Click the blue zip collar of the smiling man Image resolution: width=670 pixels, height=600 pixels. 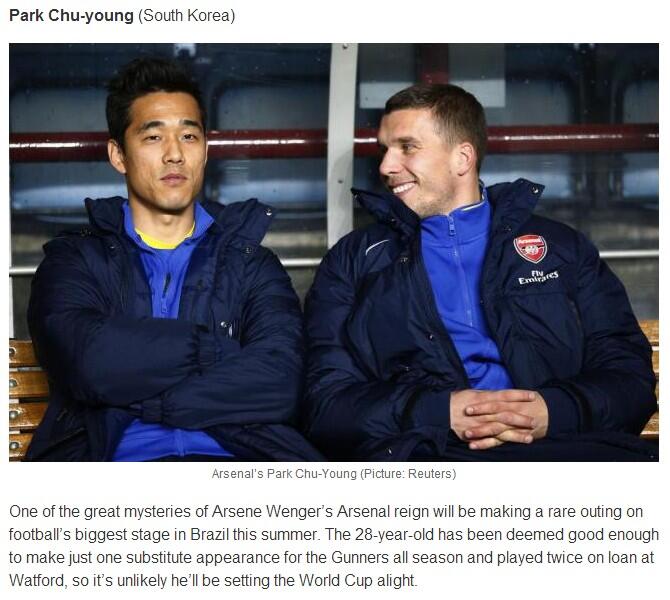(x=455, y=220)
